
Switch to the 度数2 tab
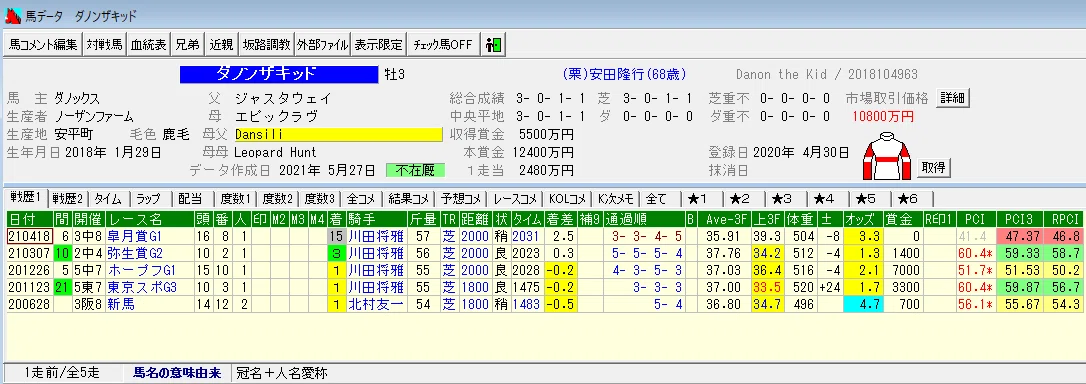[x=279, y=199]
